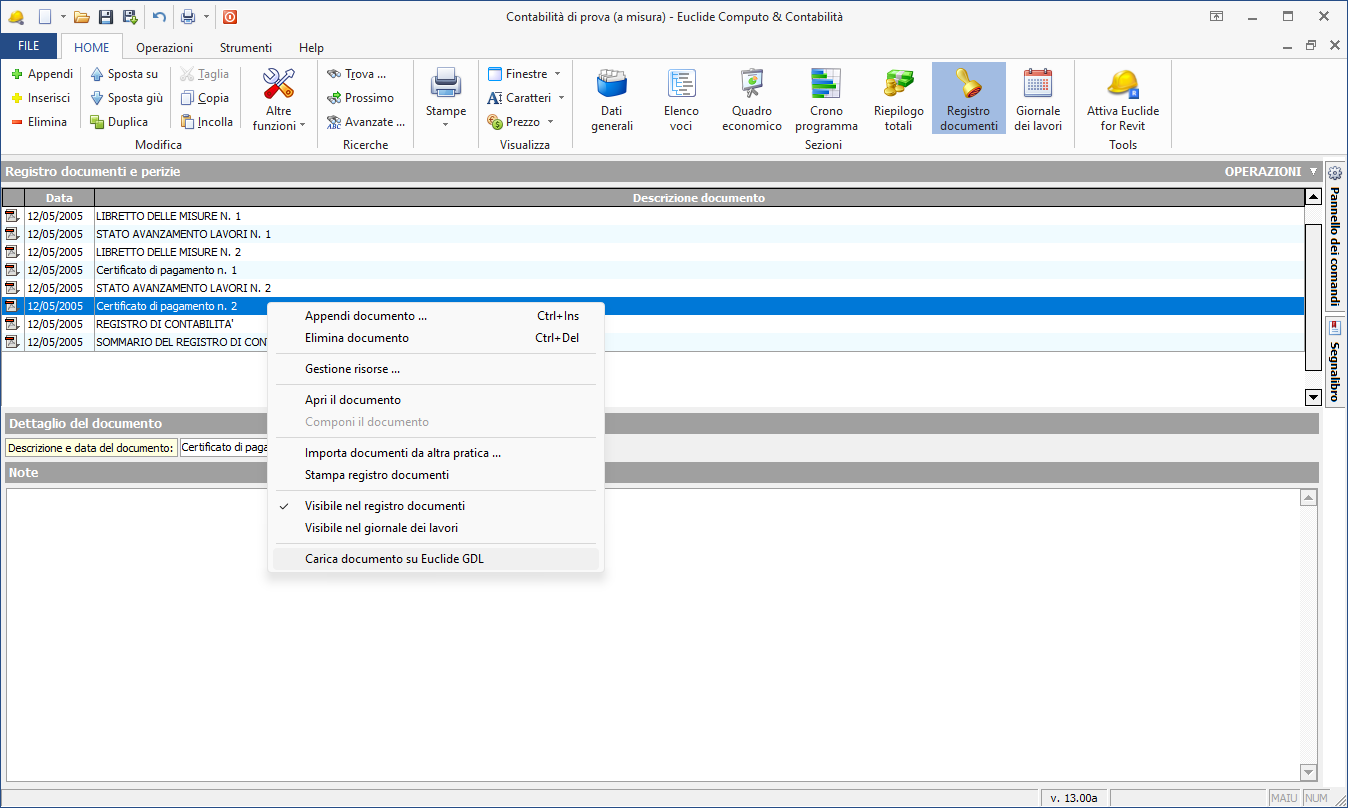Screen dimensions: 1348x808
Task: Toggle Visibile nel registro documenti option
Action: coord(384,506)
